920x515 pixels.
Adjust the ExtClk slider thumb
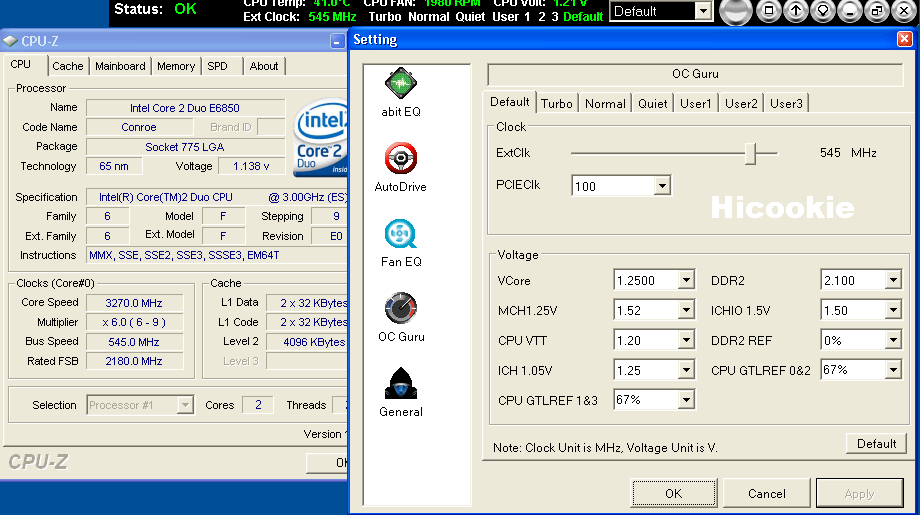tap(750, 153)
